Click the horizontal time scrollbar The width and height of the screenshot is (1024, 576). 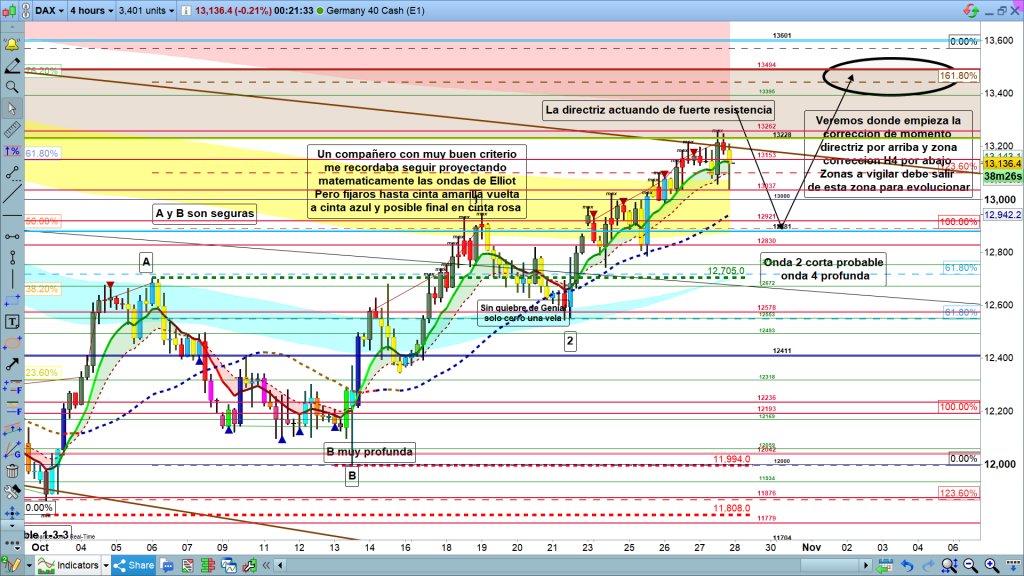pyautogui.click(x=600, y=566)
